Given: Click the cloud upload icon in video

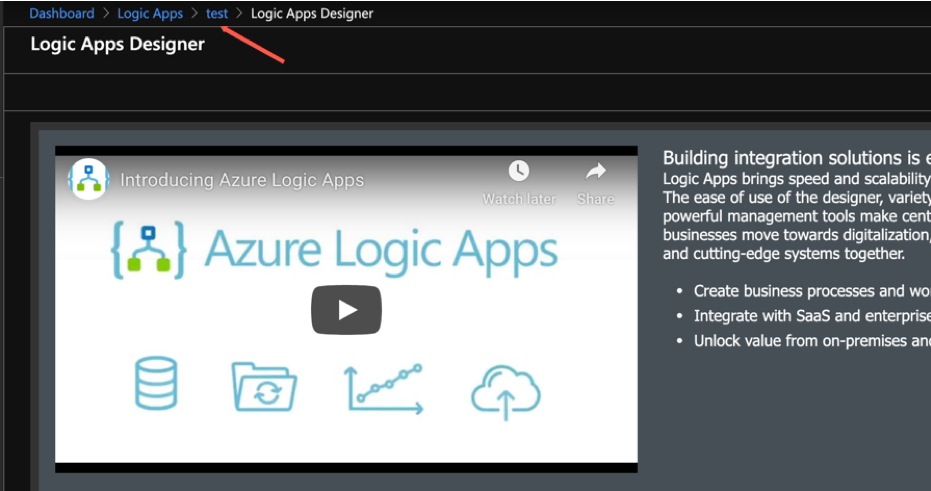Looking at the screenshot, I should [506, 392].
